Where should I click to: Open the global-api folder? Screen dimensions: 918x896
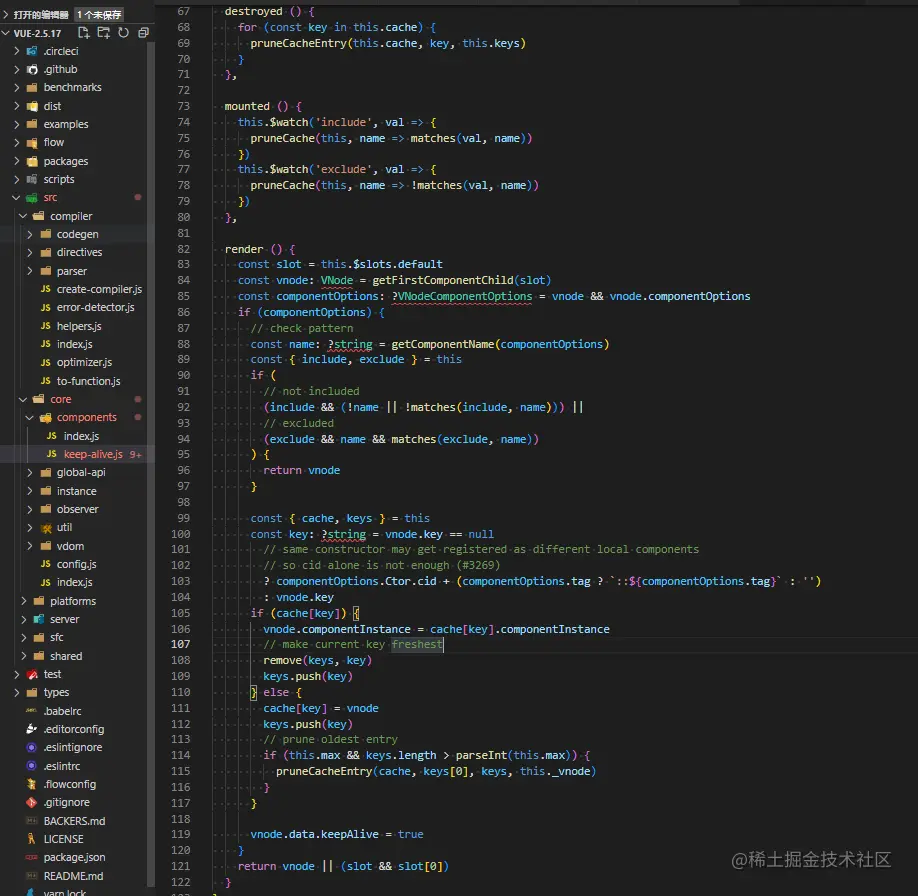[x=81, y=473]
